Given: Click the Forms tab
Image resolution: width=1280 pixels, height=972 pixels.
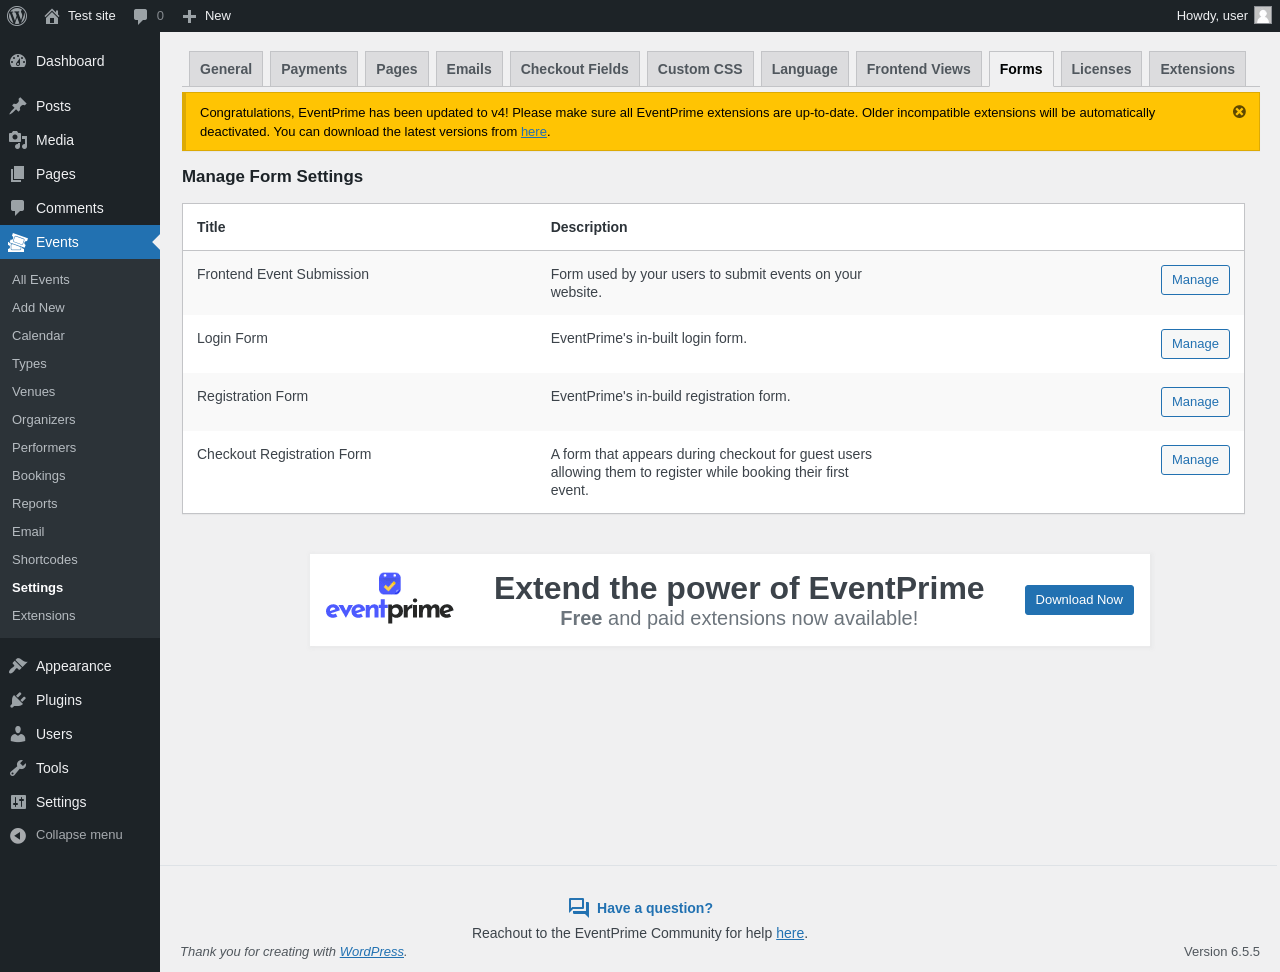Looking at the screenshot, I should [x=1021, y=69].
